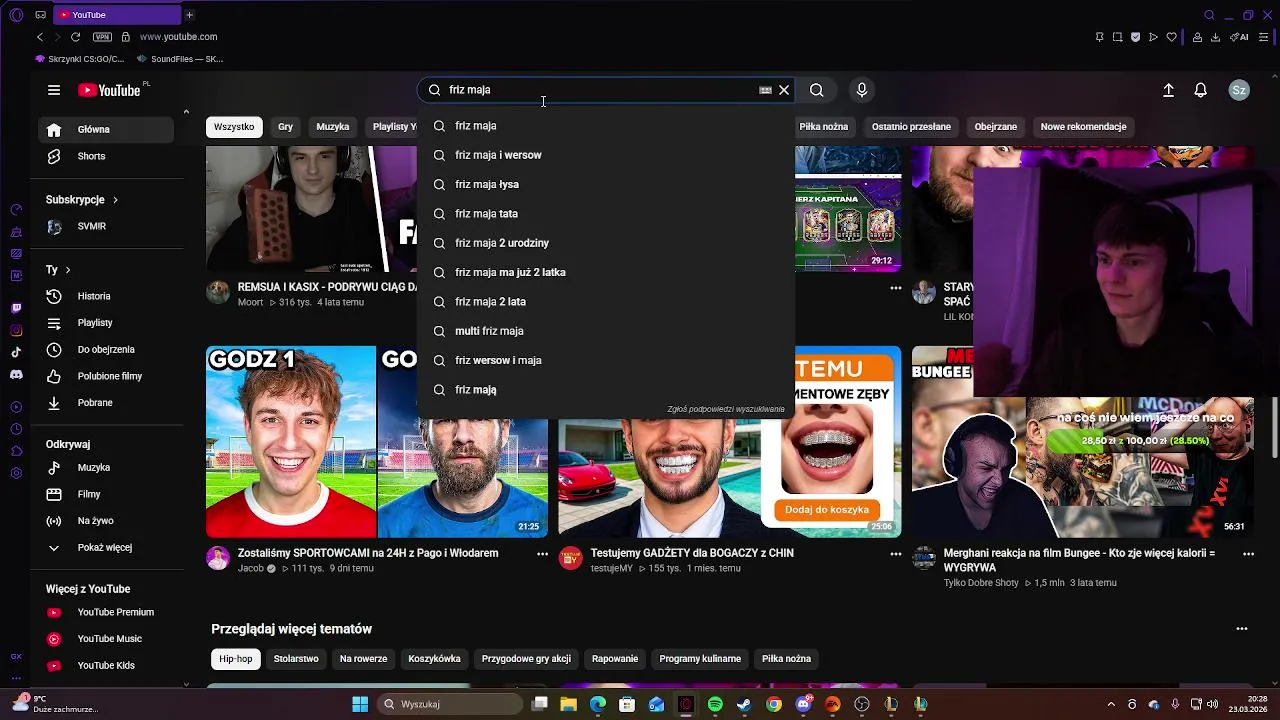Open Pobrane downloads in sidebar

pyautogui.click(x=106, y=403)
